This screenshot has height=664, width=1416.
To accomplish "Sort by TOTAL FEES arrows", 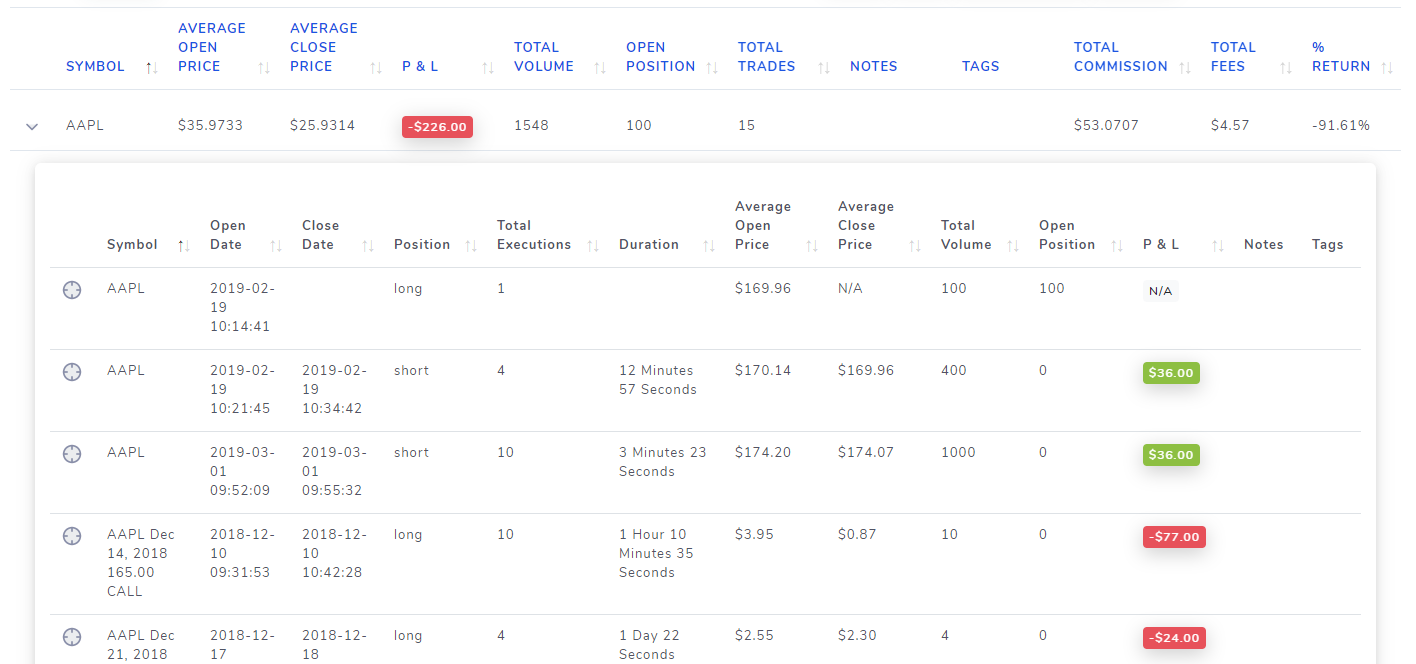I will coord(1286,67).
